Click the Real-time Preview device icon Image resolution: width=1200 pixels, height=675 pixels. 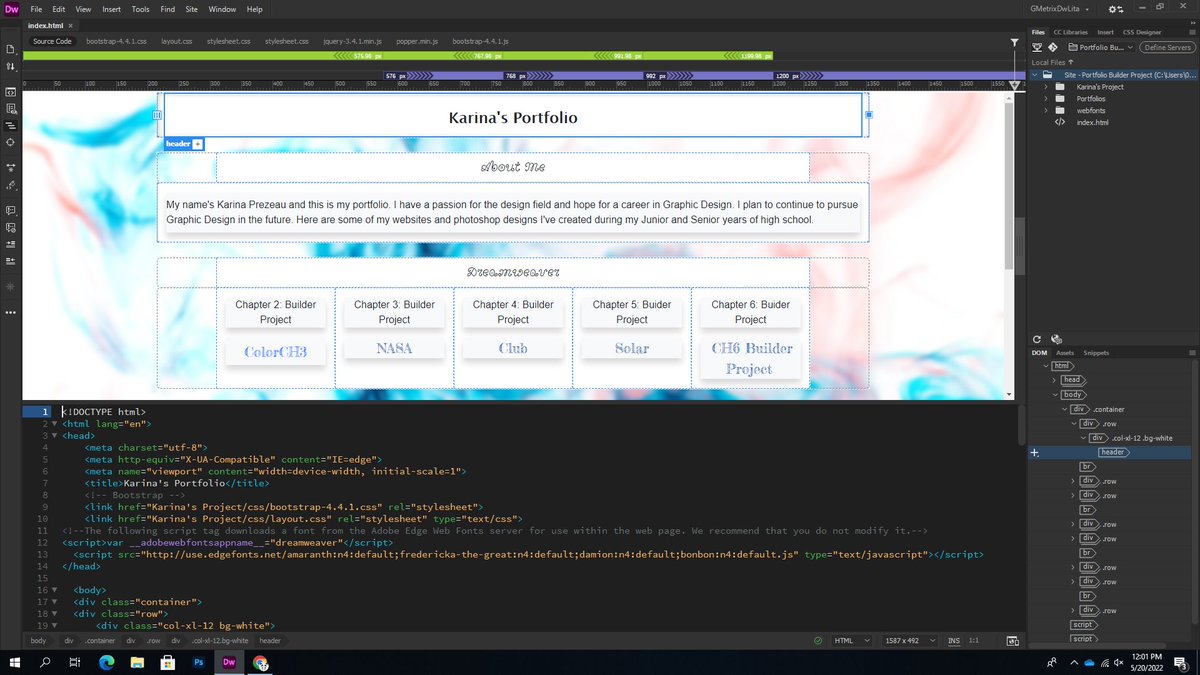[x=1013, y=641]
